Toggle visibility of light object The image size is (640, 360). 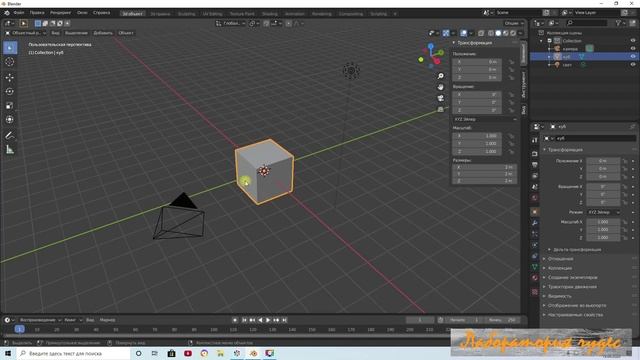pos(633,64)
